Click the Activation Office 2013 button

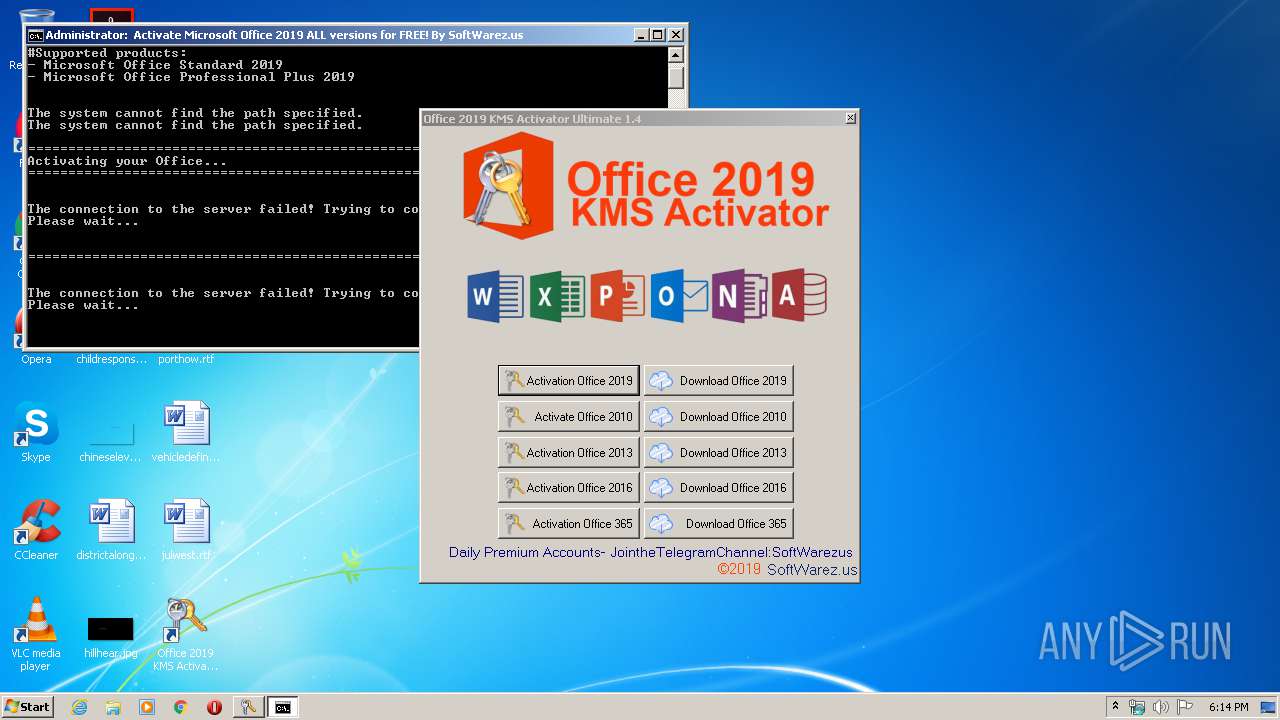(568, 452)
